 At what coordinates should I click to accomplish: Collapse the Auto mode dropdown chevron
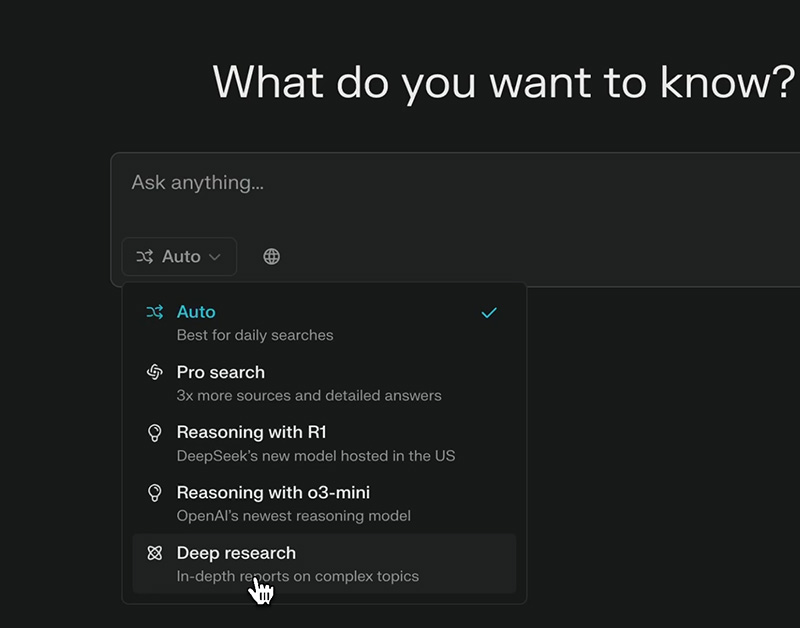coord(215,257)
